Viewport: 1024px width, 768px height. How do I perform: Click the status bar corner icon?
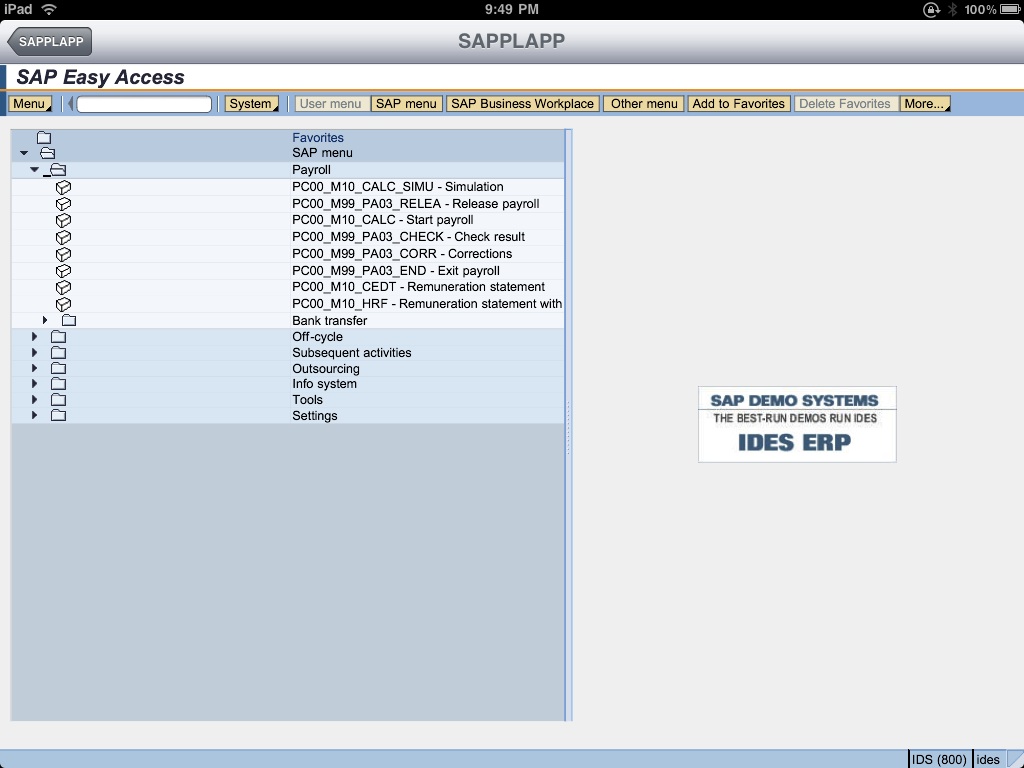pos(1015,759)
